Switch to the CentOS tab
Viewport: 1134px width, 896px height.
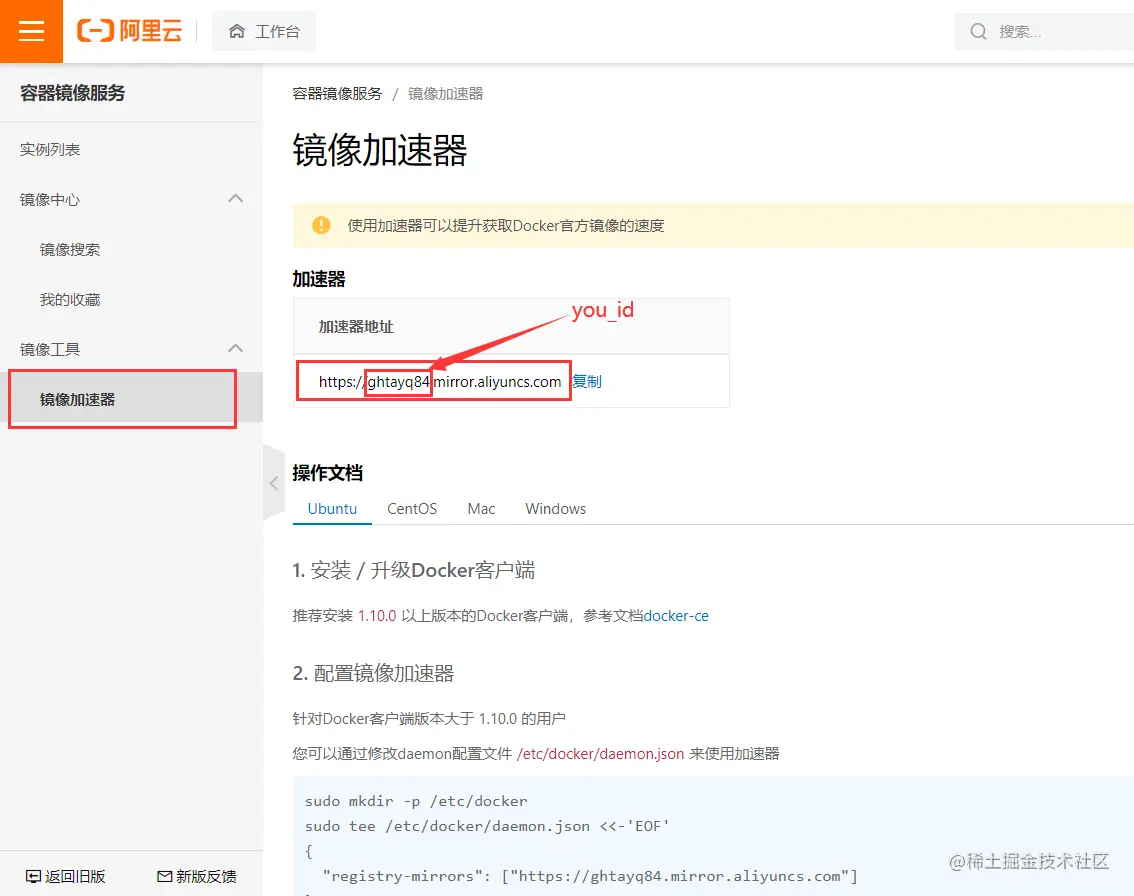(x=412, y=508)
